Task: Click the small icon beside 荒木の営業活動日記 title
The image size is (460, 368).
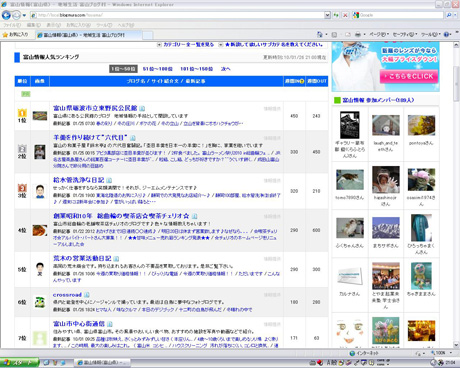Action: pos(116,259)
